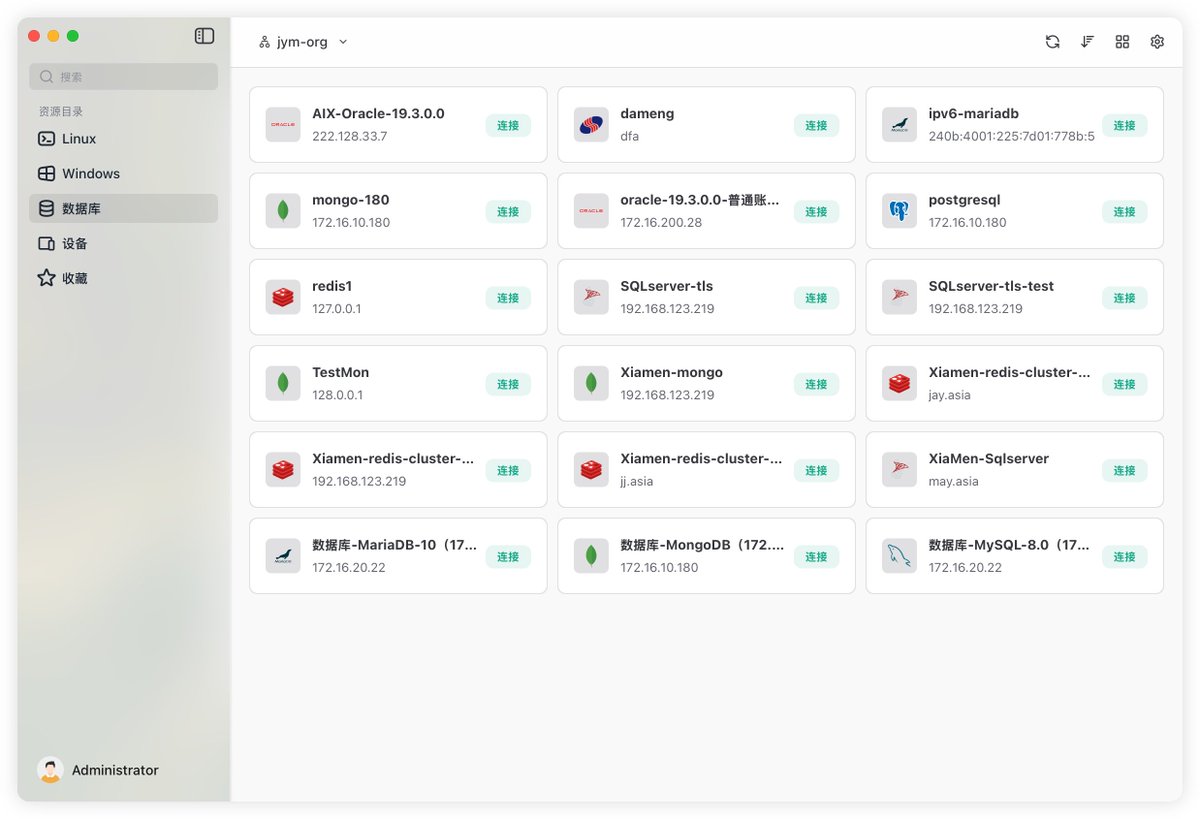
Task: Select 收藏 favorites in the sidebar
Action: click(124, 279)
